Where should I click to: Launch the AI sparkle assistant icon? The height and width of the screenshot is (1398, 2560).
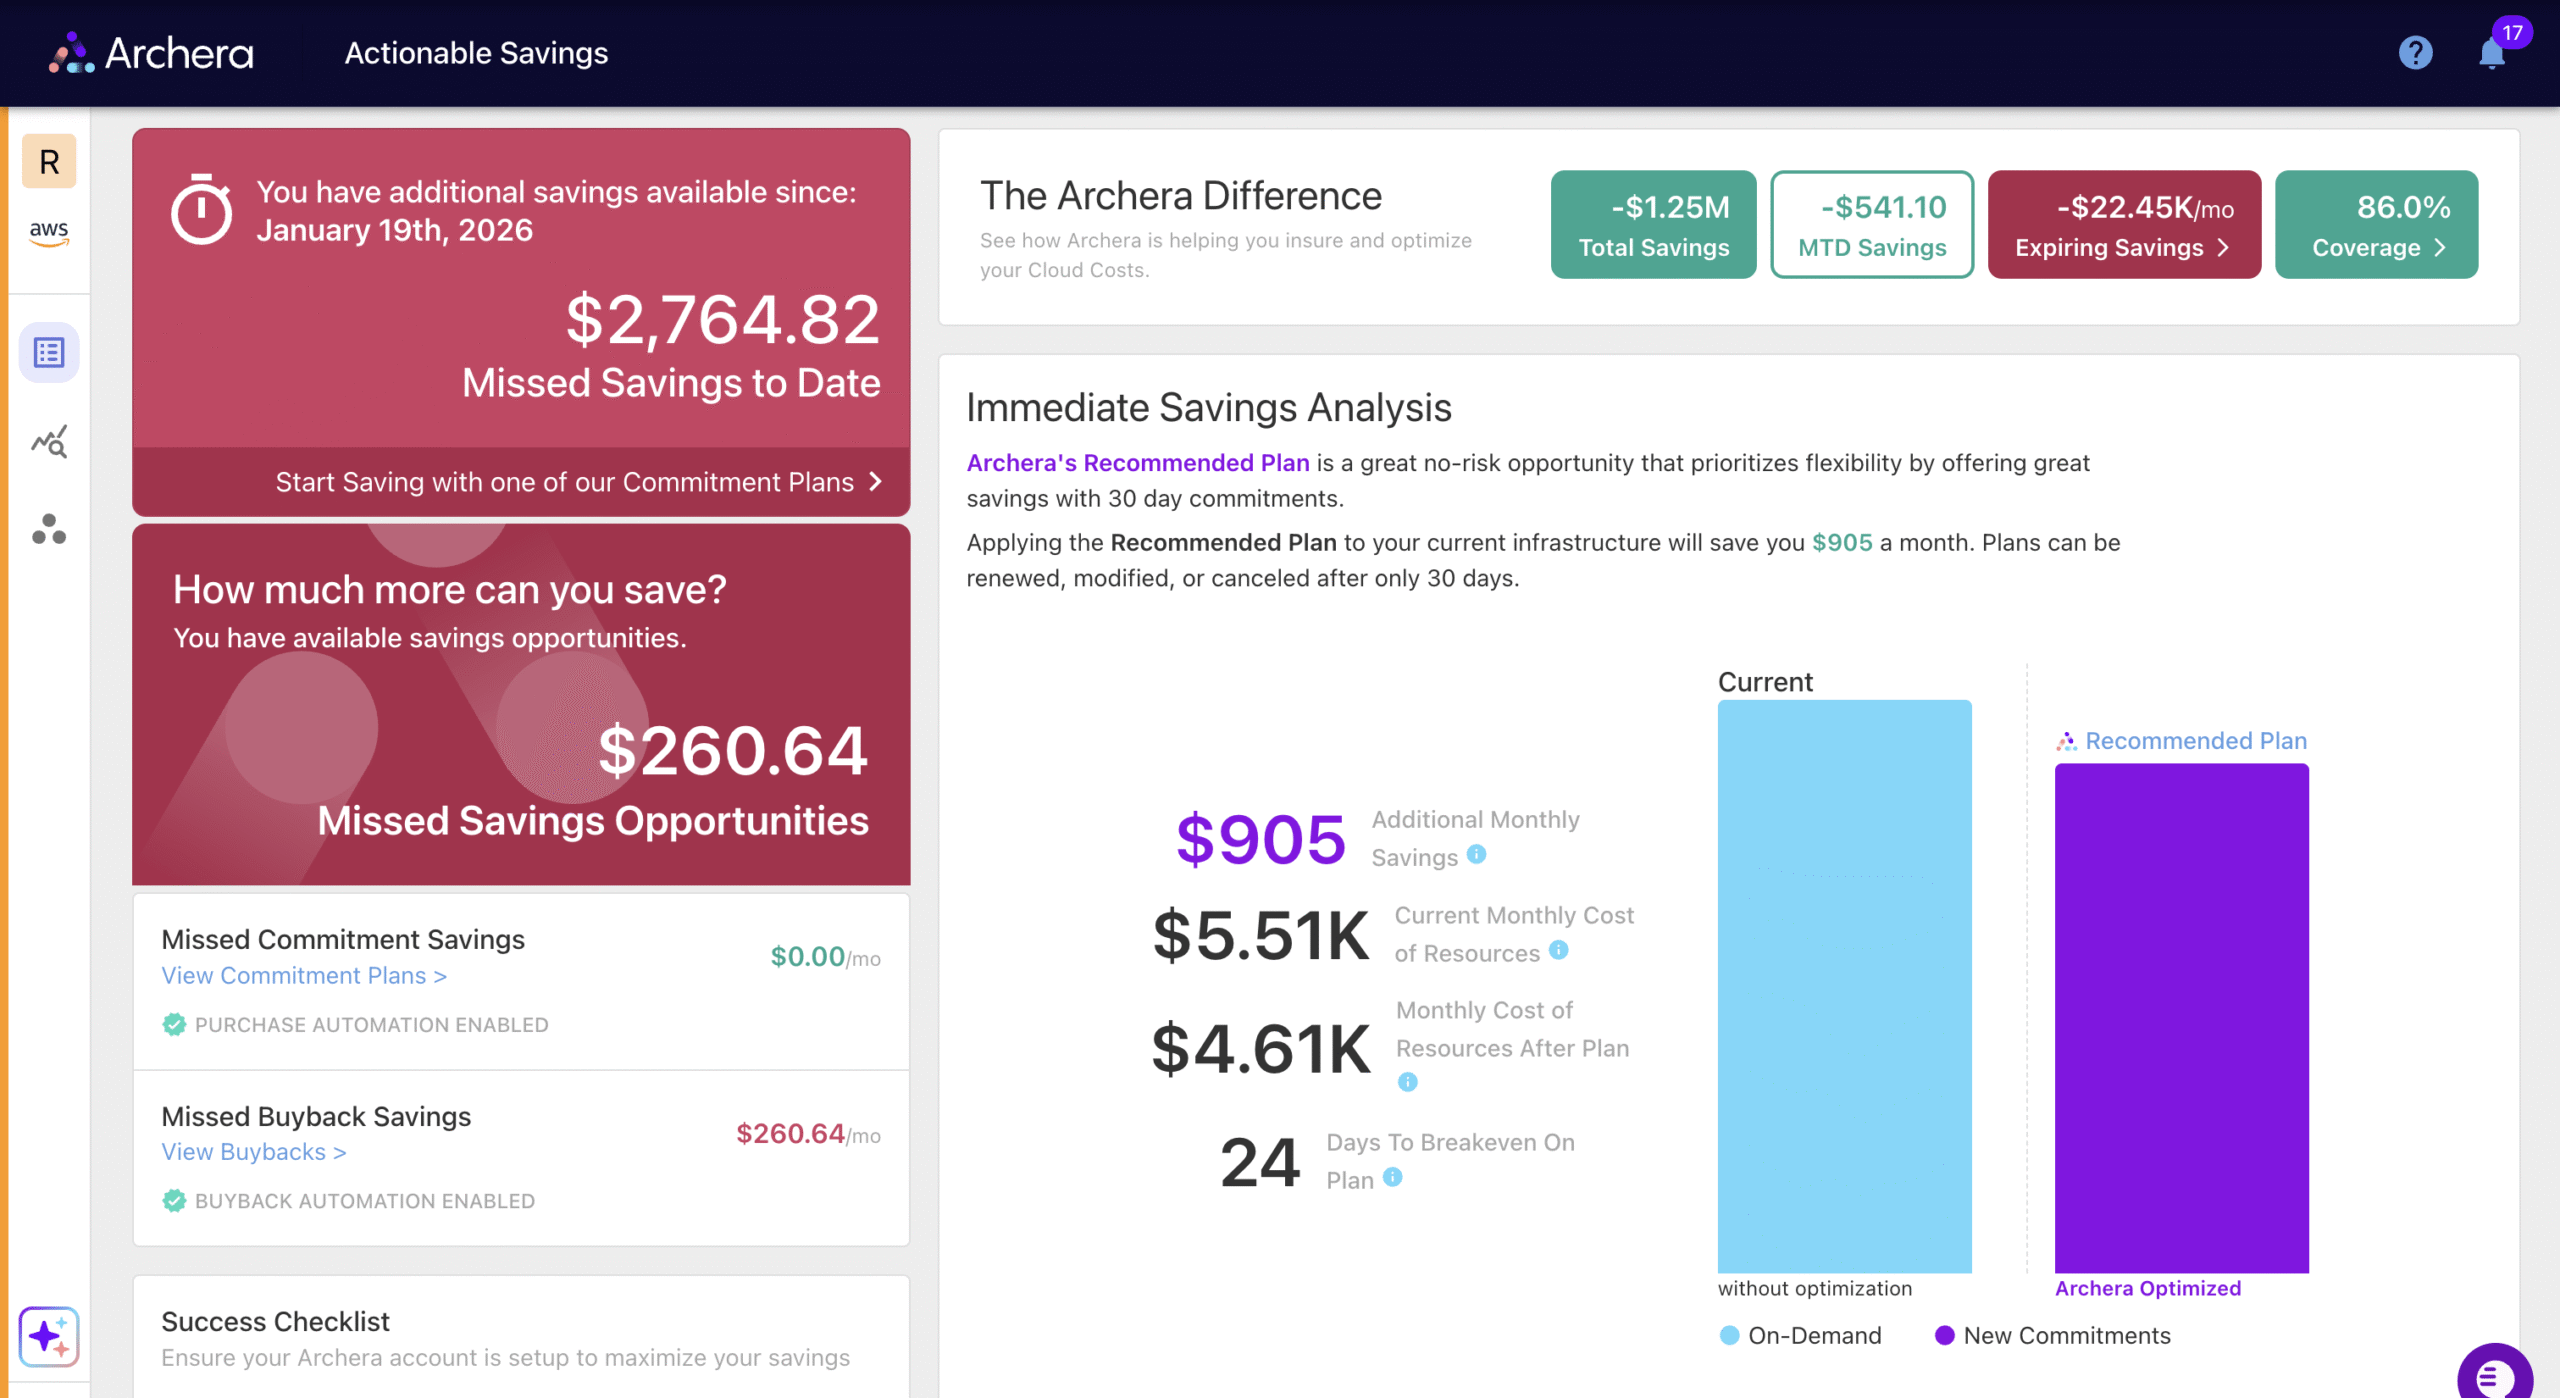49,1336
